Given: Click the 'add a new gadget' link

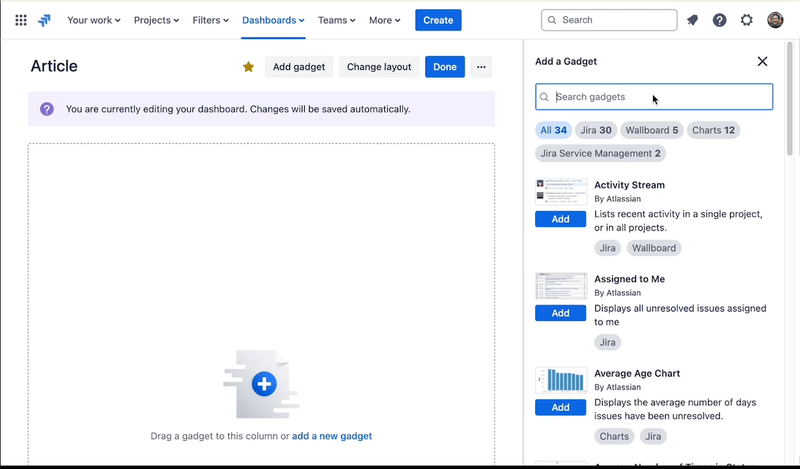Looking at the screenshot, I should [x=332, y=436].
